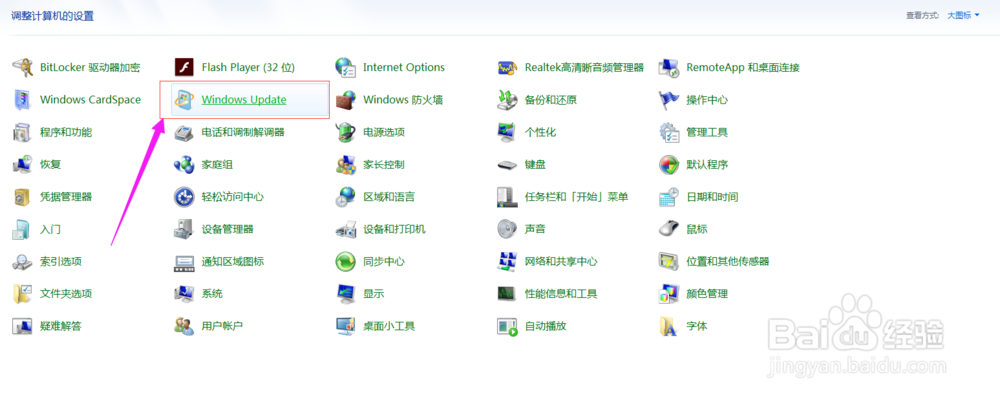Open the 轻松访问中心 icon
The width and height of the screenshot is (1000, 400).
pos(184,197)
